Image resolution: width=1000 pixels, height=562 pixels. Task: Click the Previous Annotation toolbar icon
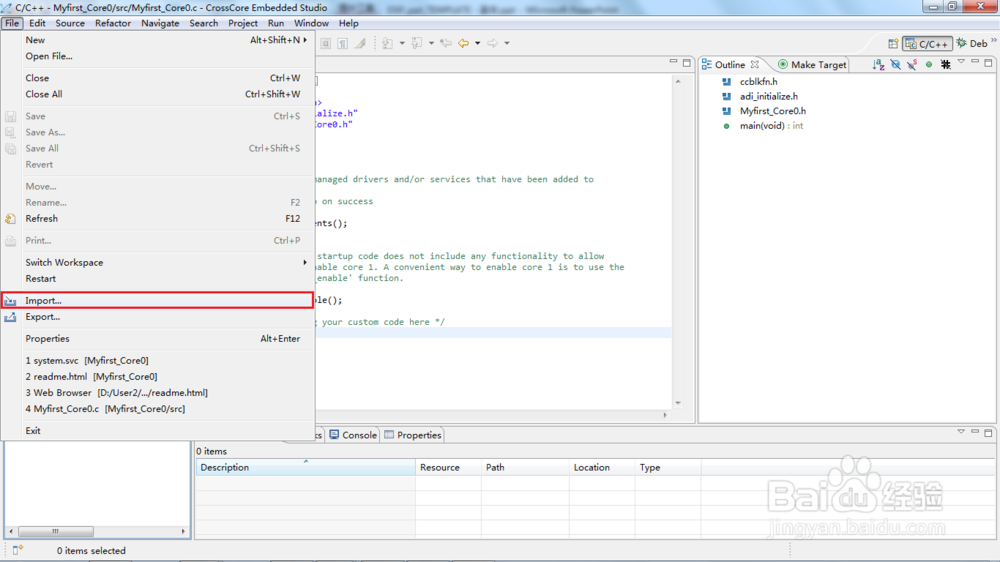click(x=417, y=43)
